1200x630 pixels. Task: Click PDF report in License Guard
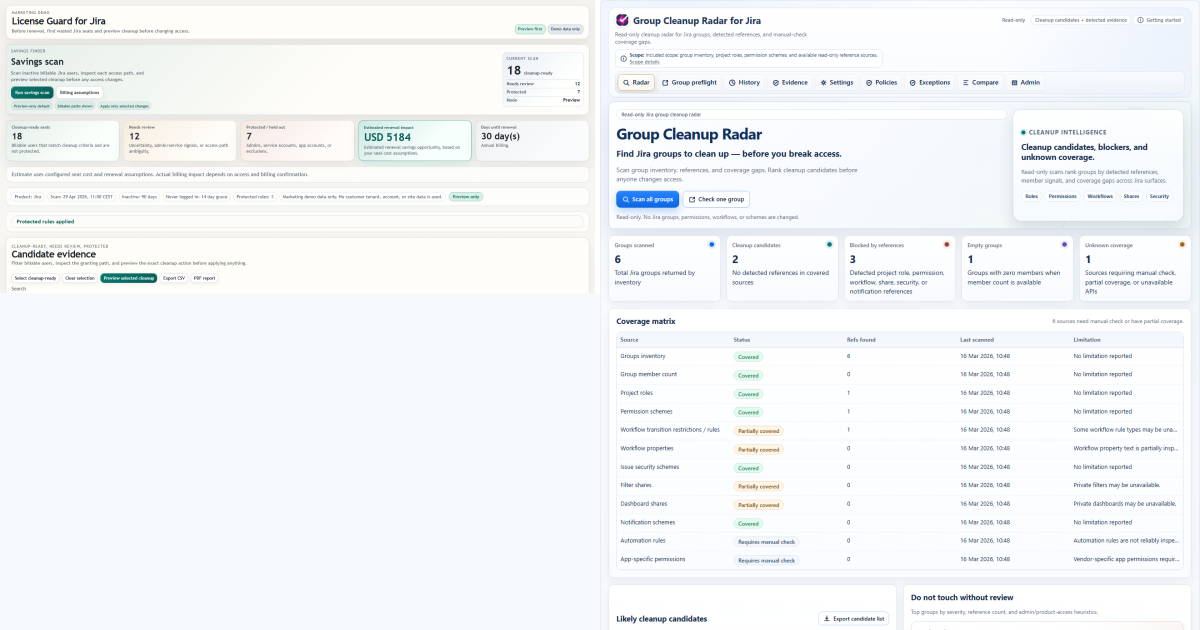204,278
